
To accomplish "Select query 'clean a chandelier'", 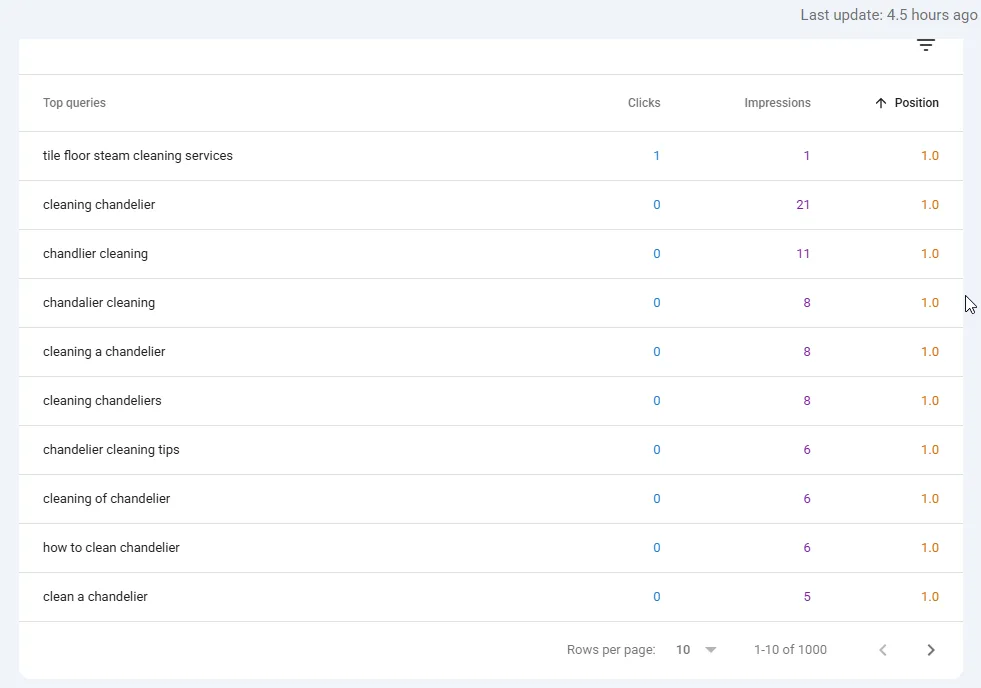I will pos(95,597).
